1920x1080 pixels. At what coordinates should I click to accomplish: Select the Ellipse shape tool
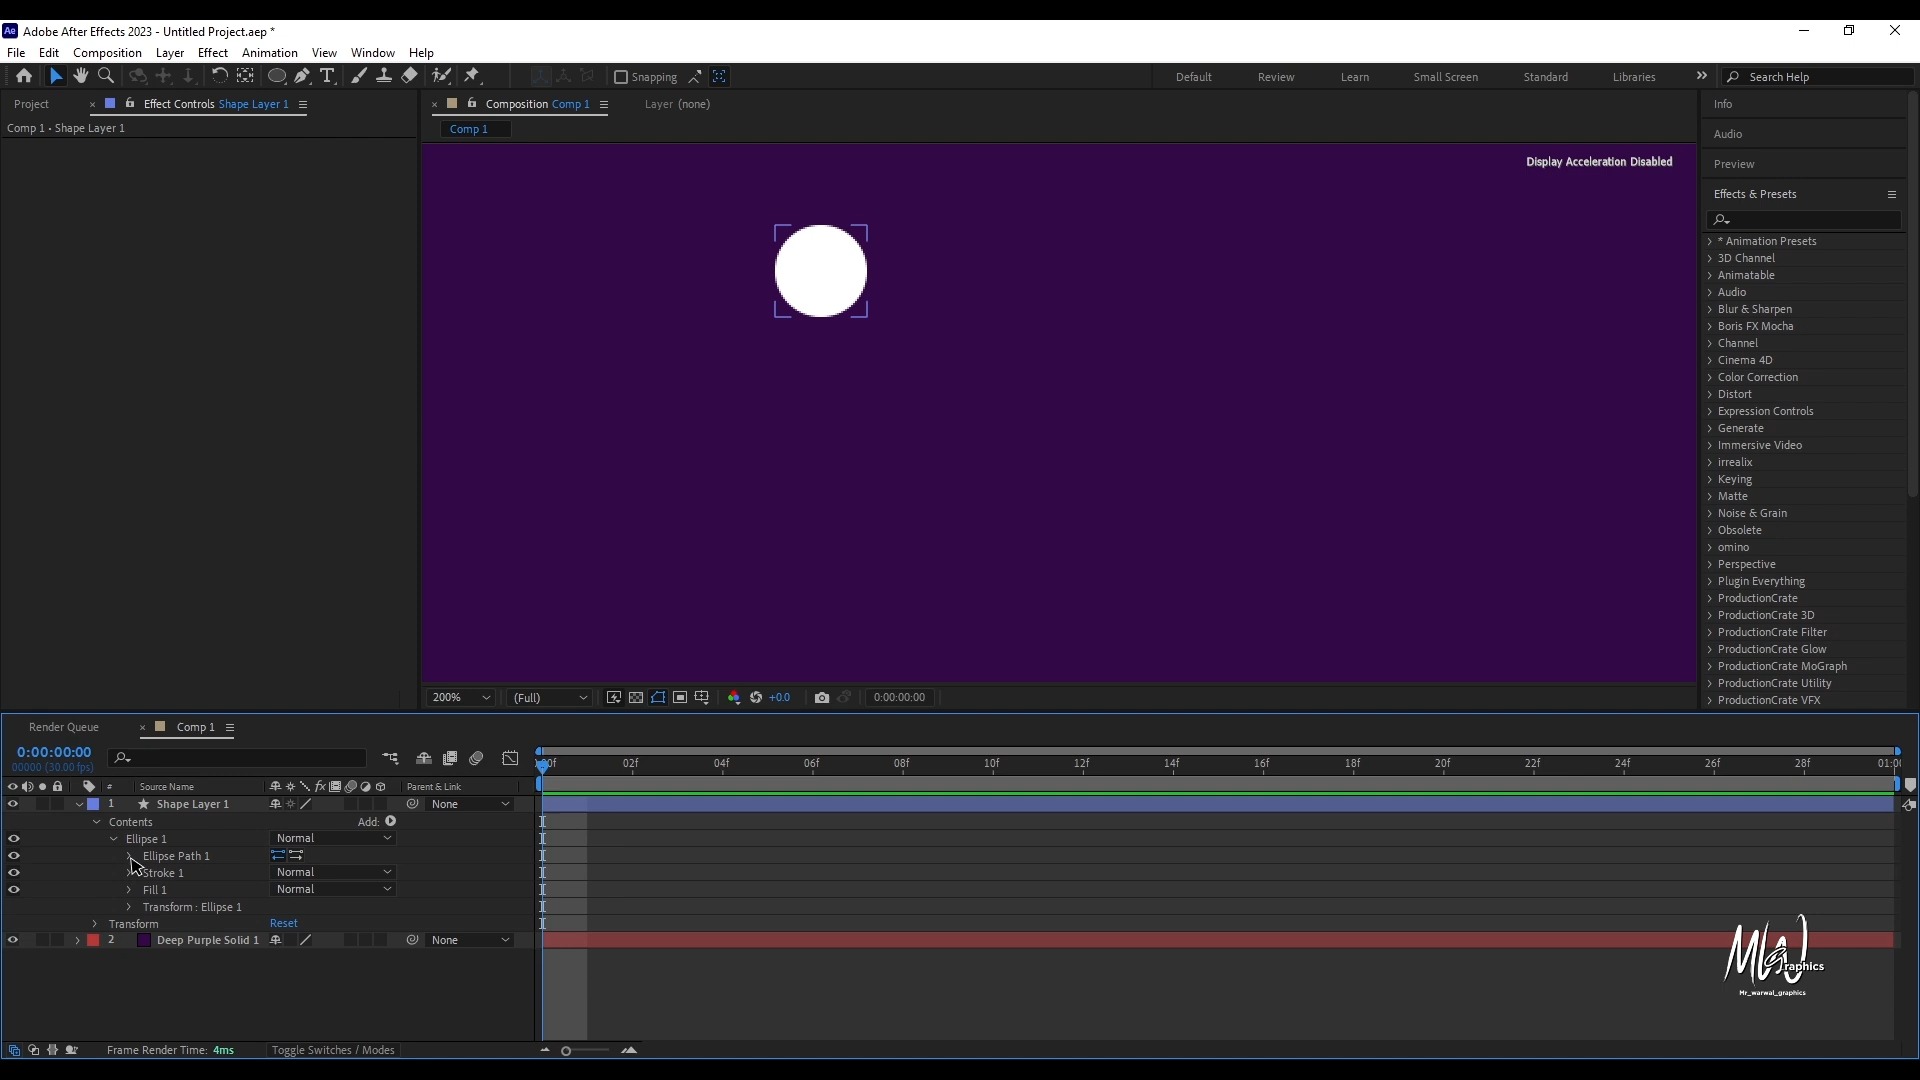[x=277, y=76]
